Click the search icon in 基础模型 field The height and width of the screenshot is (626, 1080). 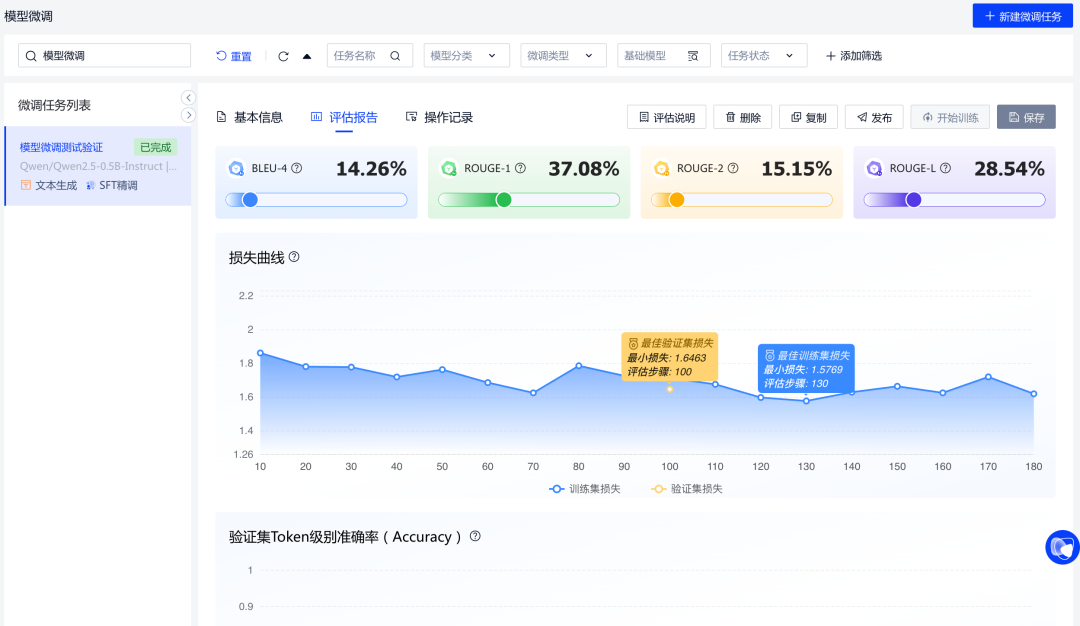[693, 56]
